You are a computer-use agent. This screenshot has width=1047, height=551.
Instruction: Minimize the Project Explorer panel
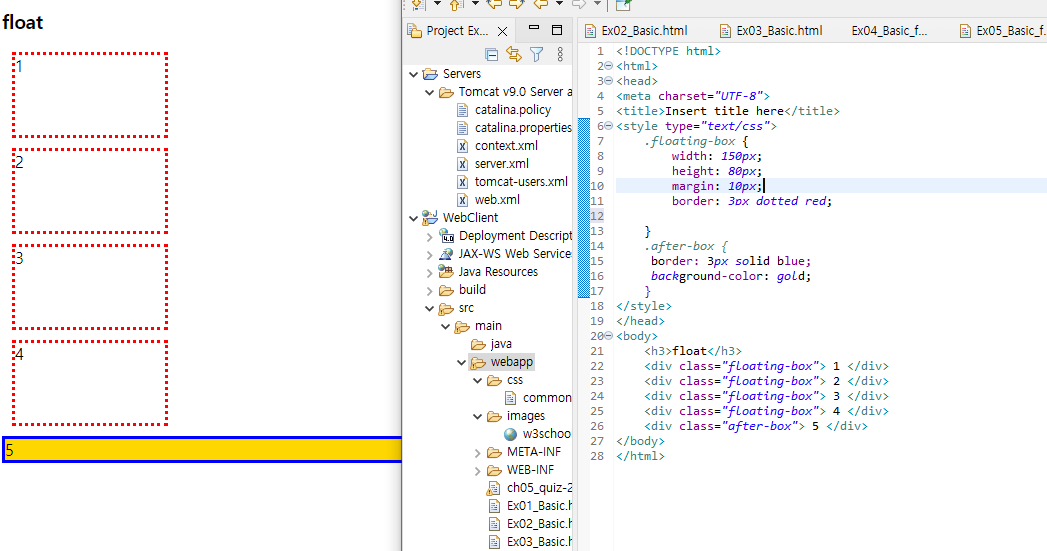click(534, 28)
